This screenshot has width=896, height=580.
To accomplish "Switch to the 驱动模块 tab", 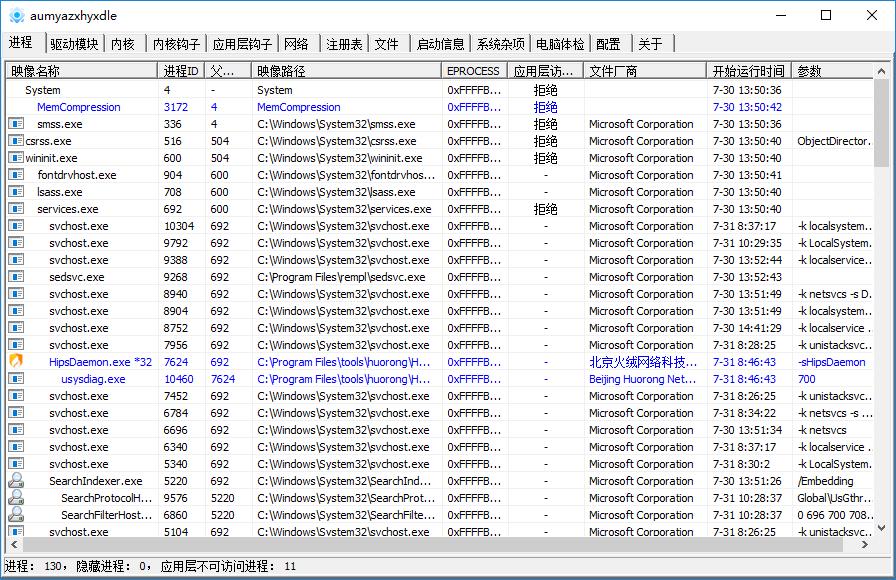I will click(74, 44).
